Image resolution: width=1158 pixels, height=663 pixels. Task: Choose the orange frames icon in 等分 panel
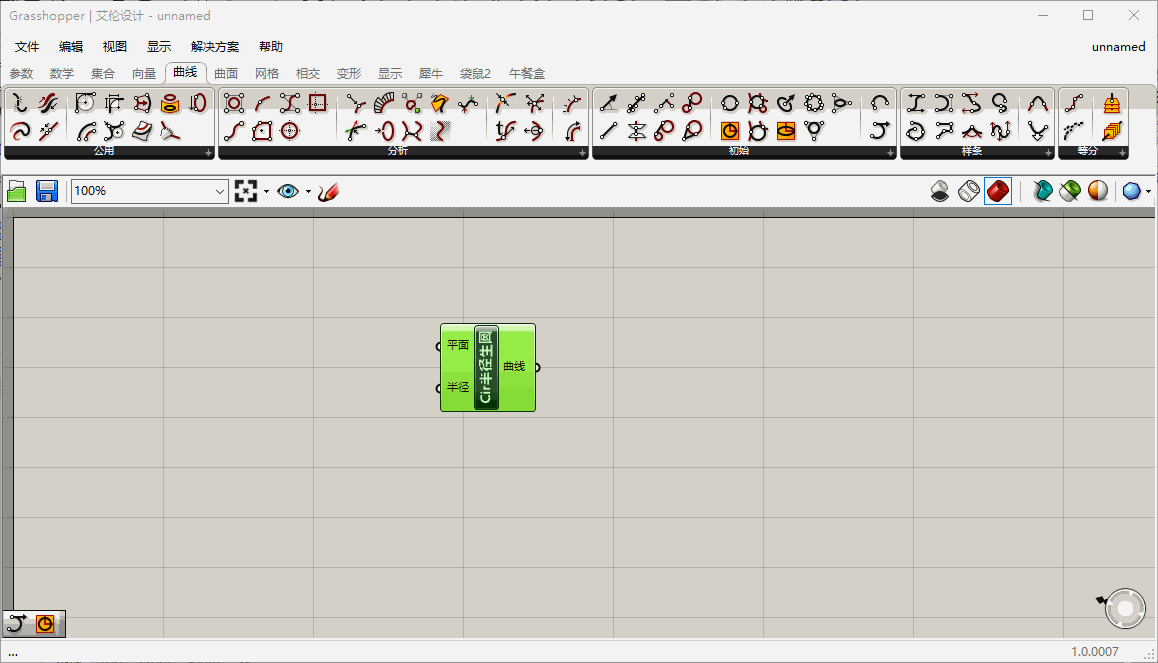pyautogui.click(x=1111, y=131)
